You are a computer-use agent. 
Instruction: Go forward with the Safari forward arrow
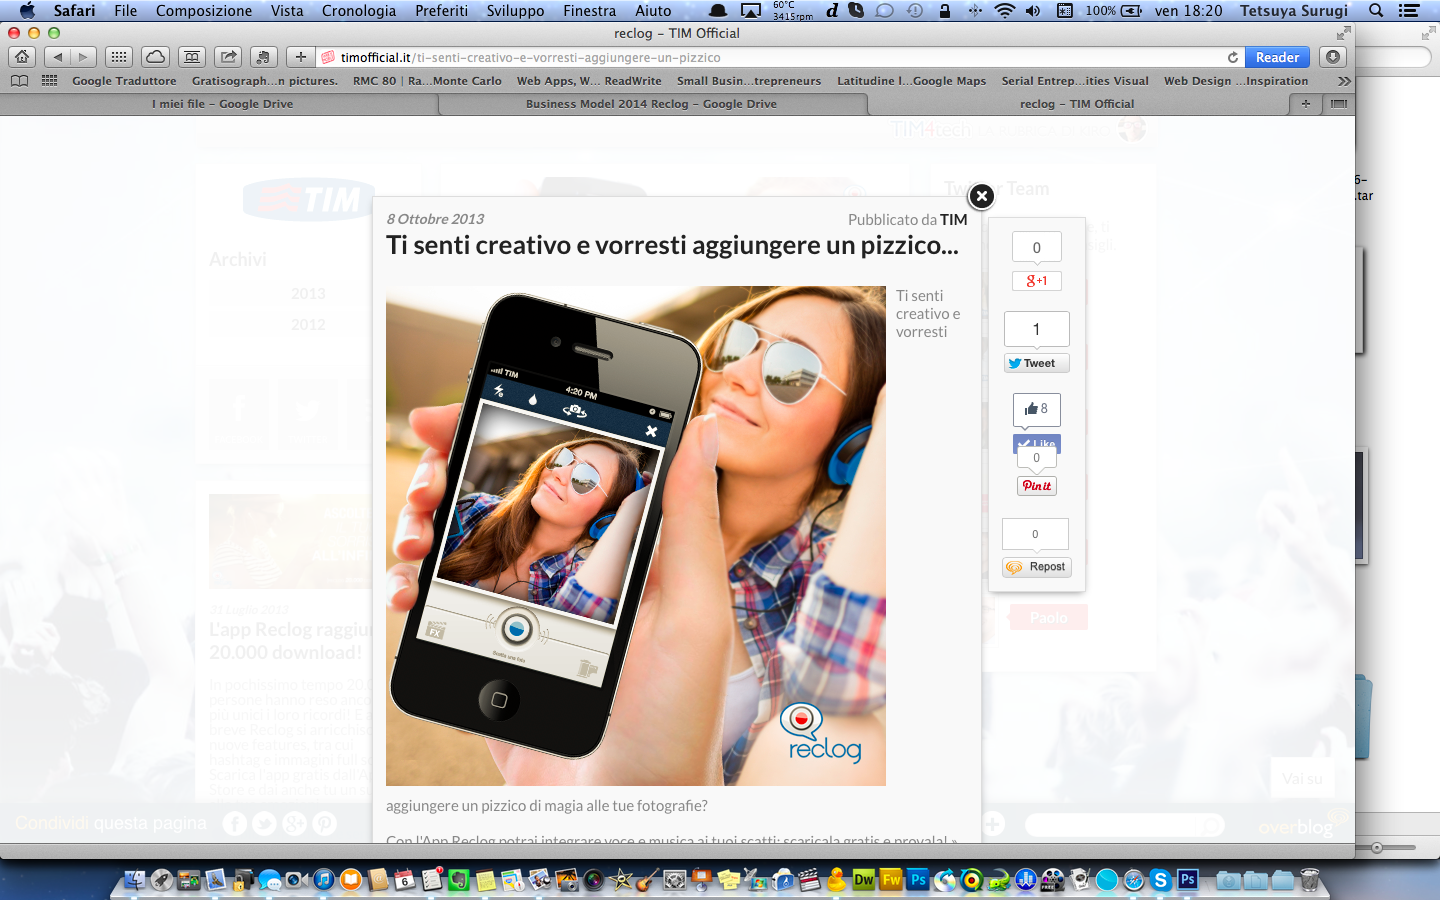(x=84, y=57)
